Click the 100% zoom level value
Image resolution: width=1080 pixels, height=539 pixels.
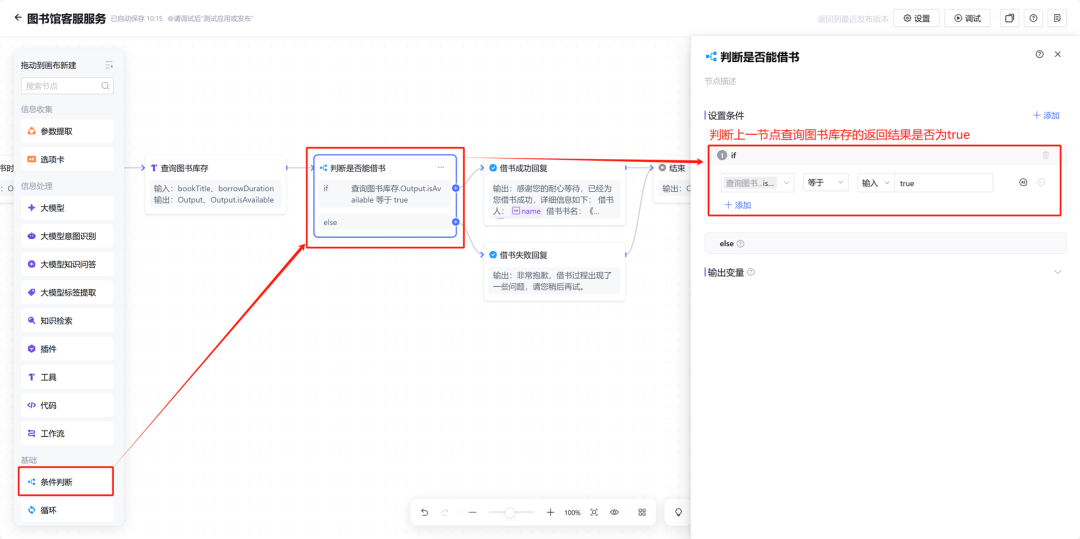572,513
